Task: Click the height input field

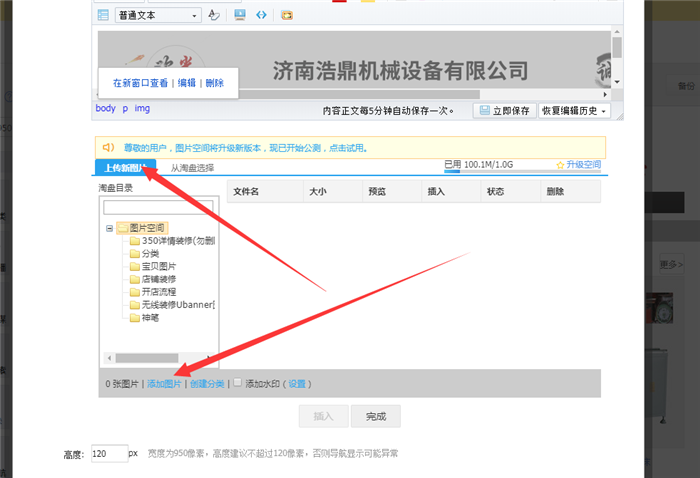Action: (x=106, y=453)
